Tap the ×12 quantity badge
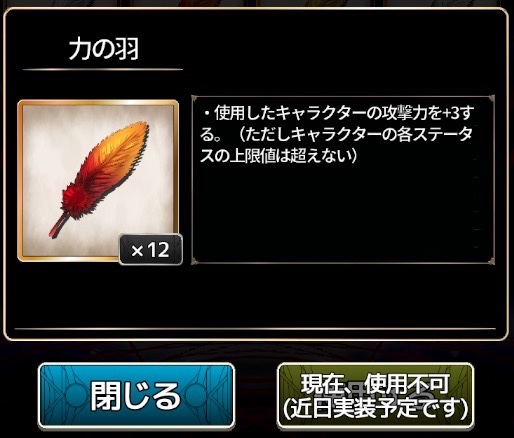 (151, 250)
